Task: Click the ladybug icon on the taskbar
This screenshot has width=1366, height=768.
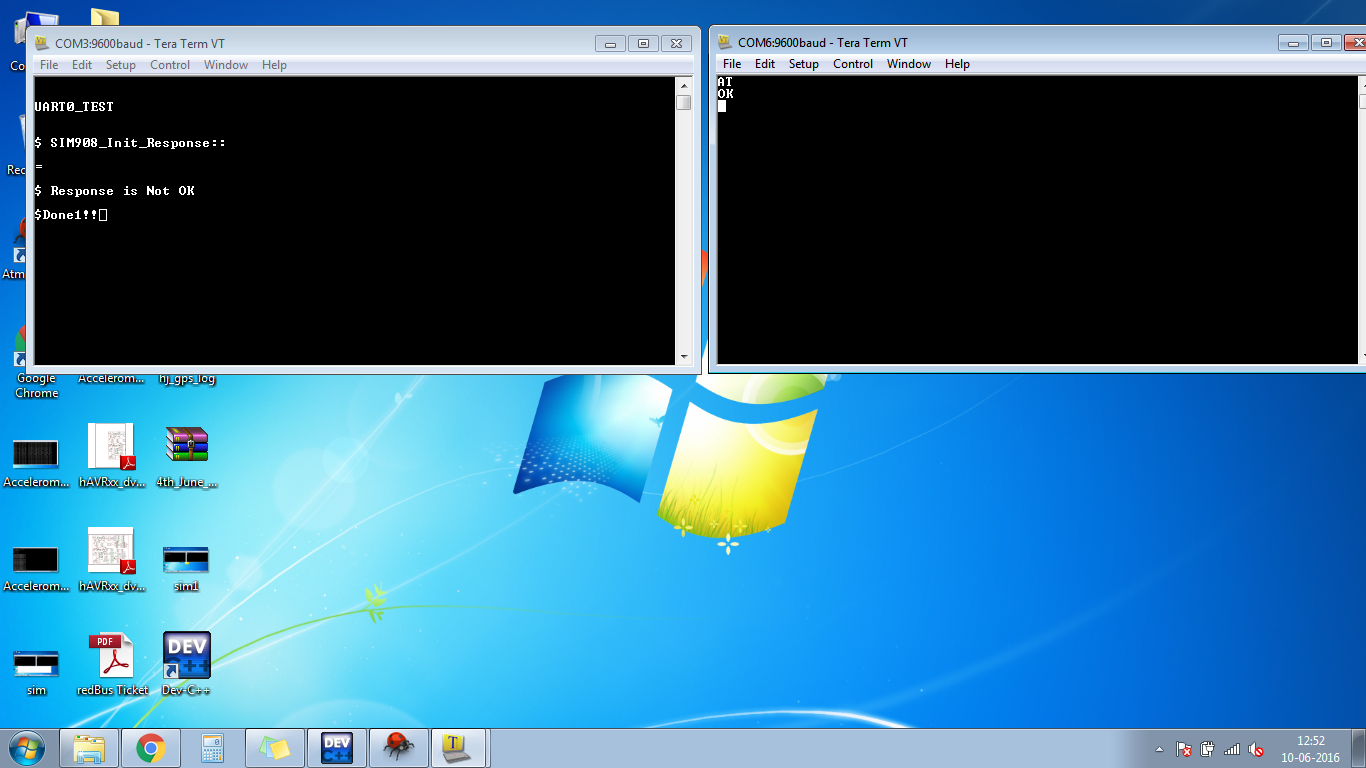Action: coord(398,748)
